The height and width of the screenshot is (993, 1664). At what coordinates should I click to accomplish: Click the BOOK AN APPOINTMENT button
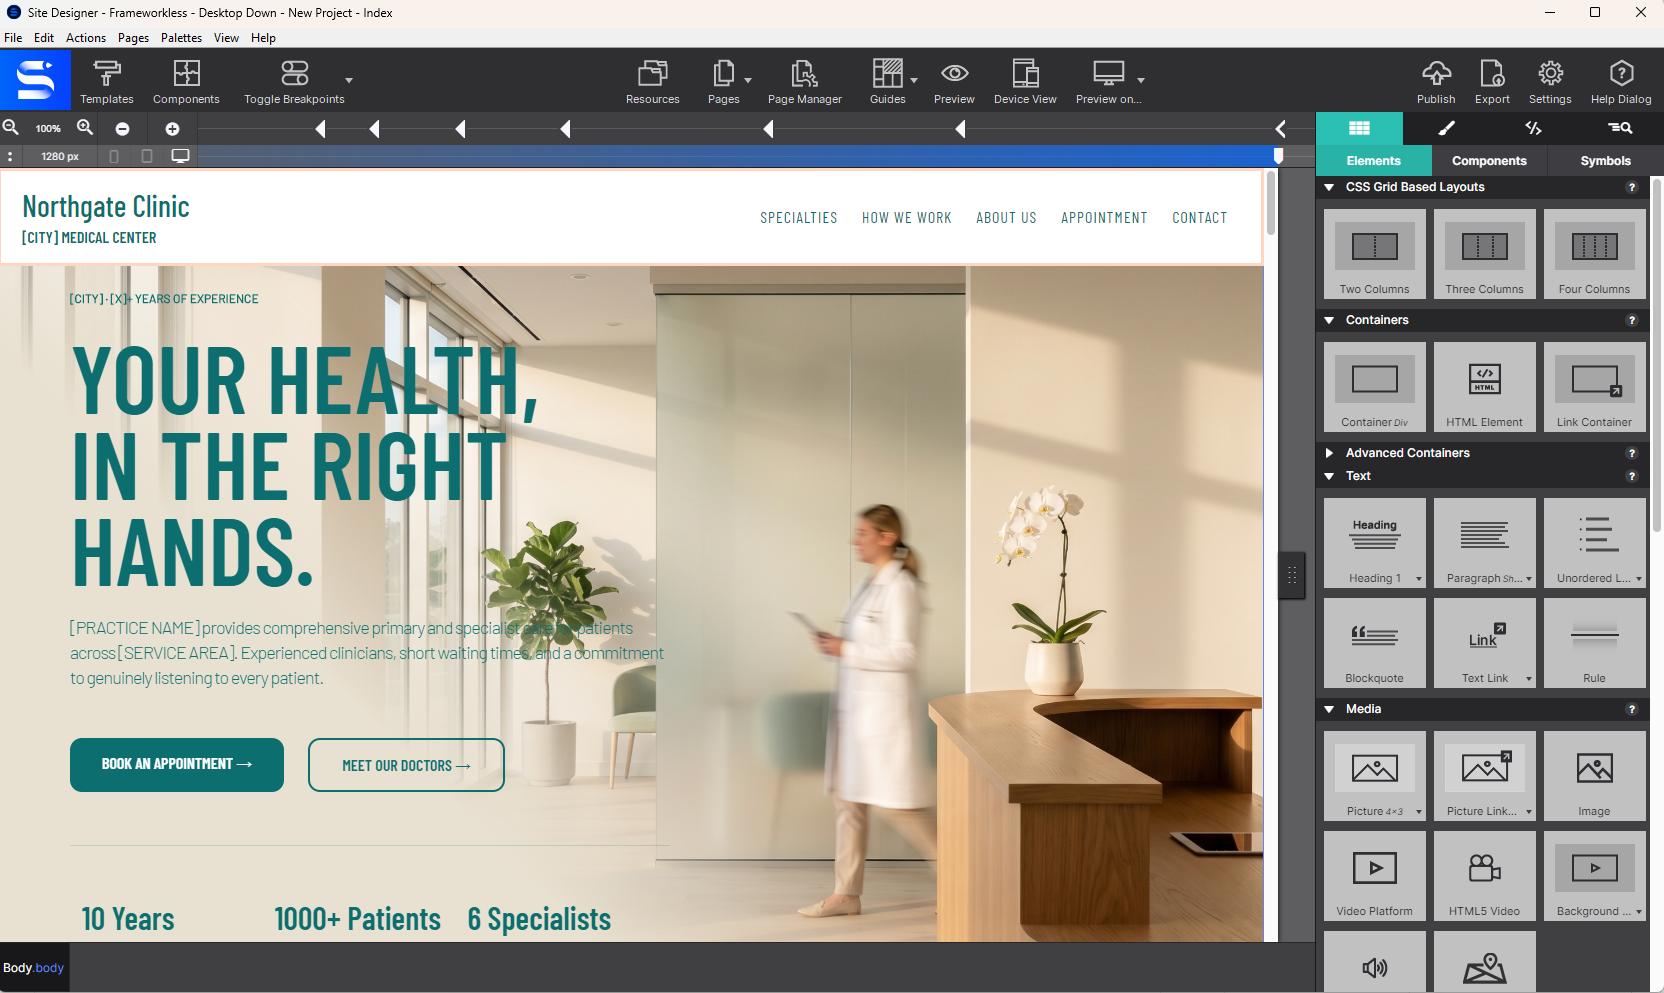pyautogui.click(x=177, y=765)
